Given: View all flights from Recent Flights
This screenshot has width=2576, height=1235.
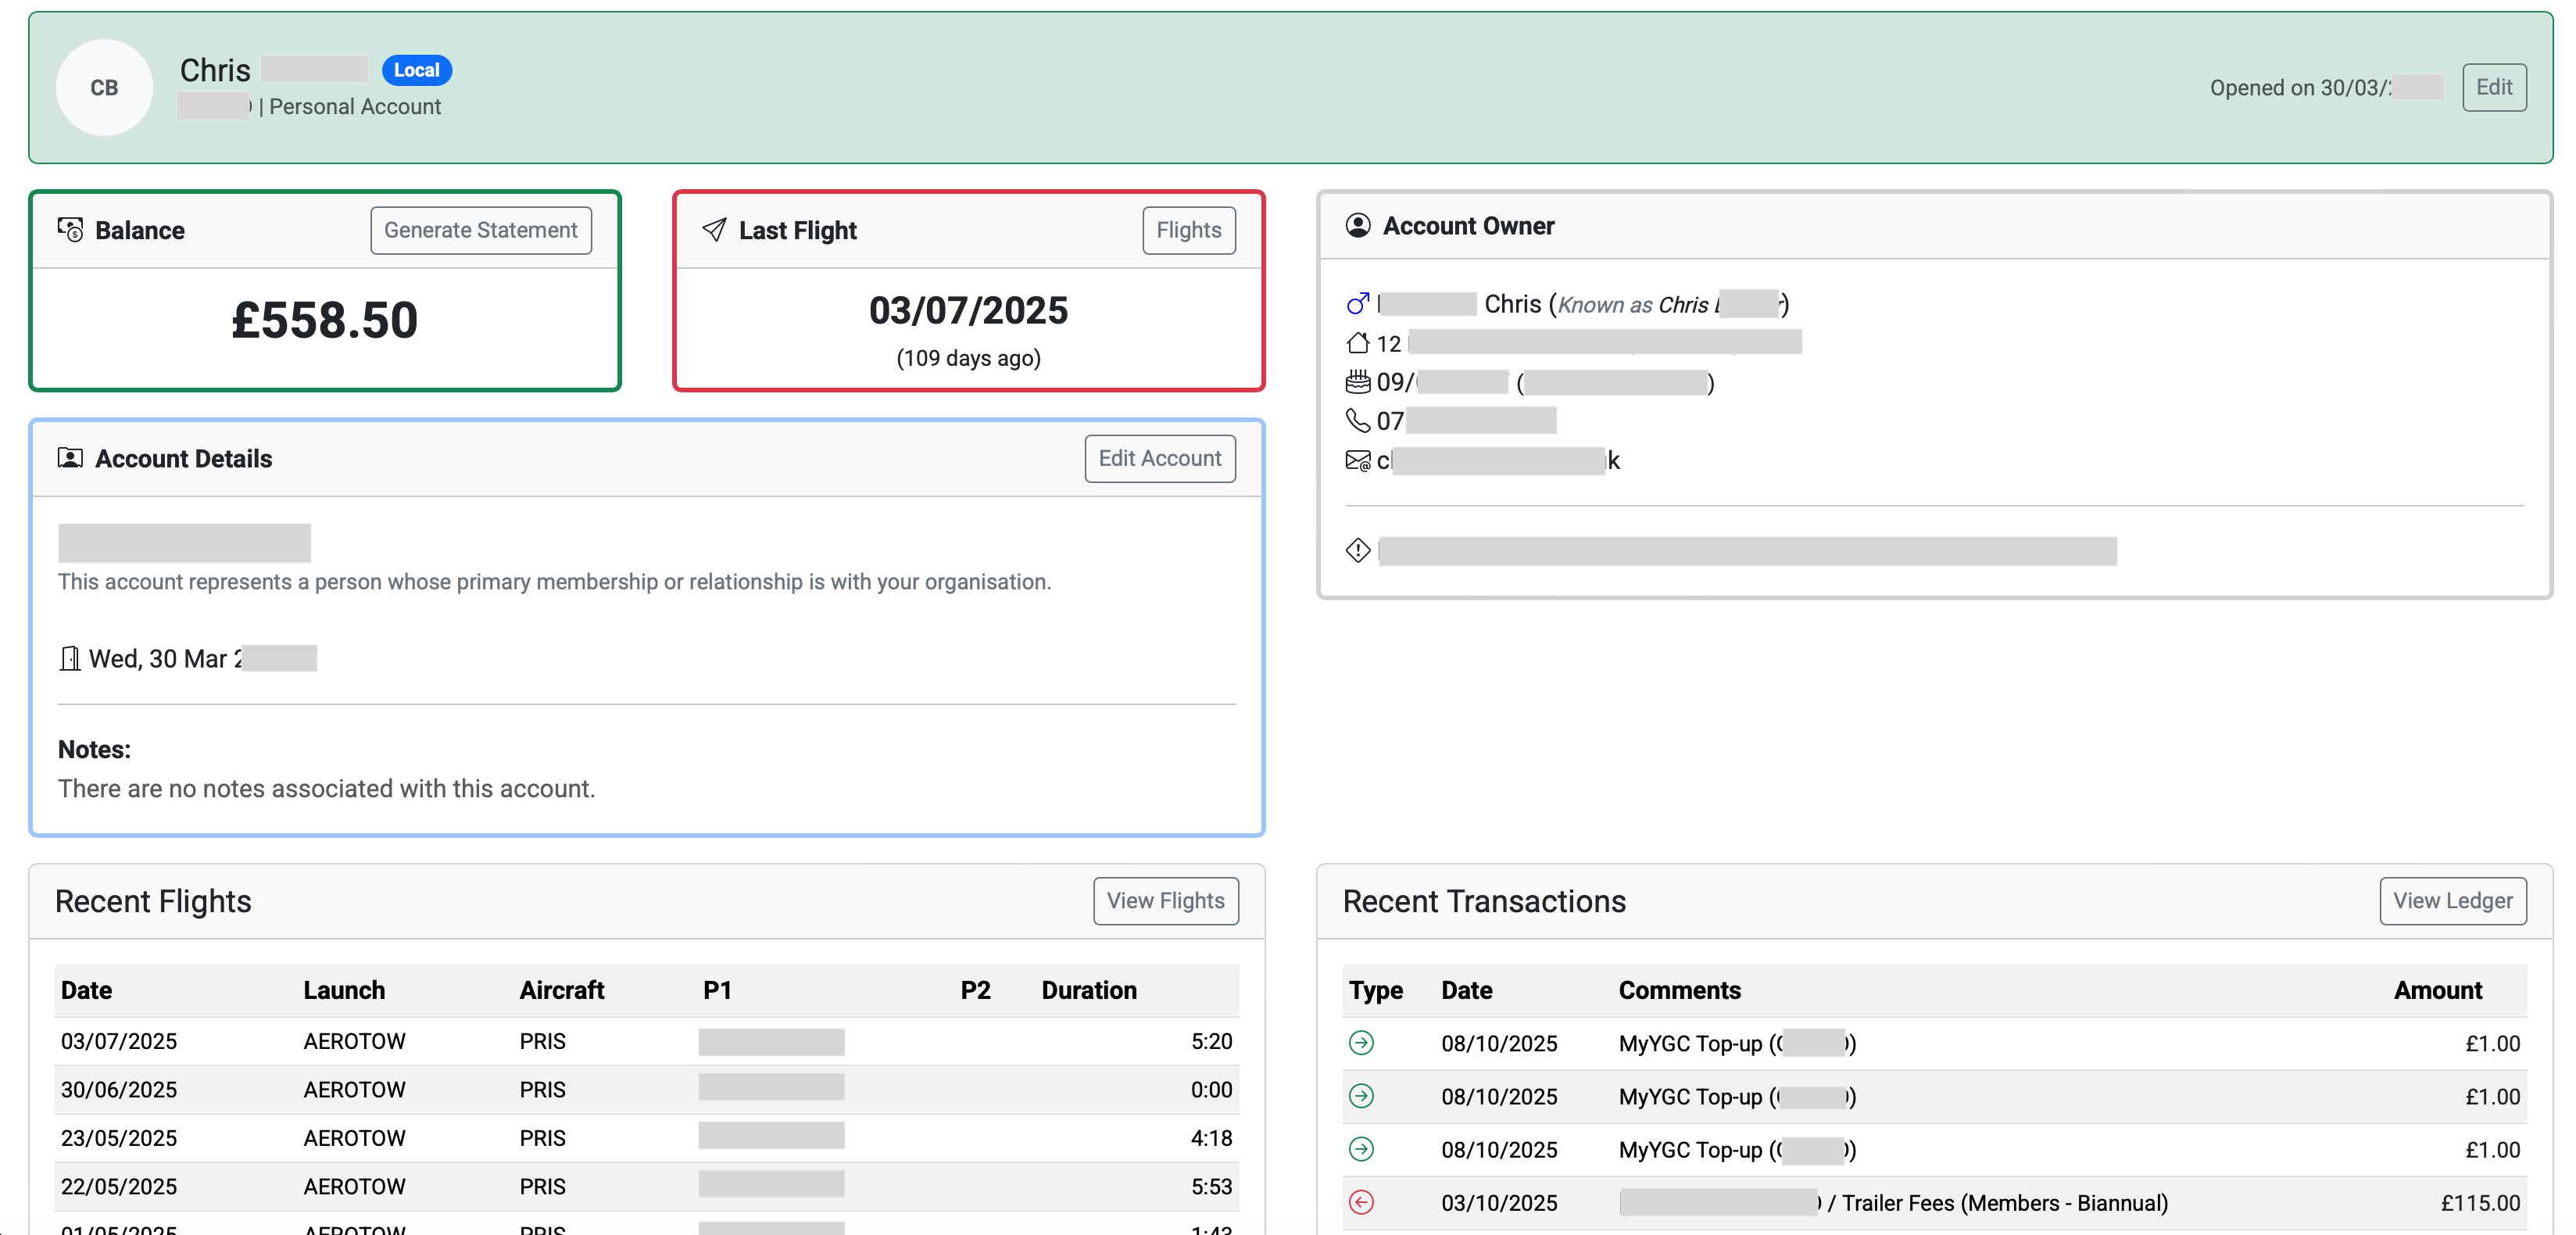Looking at the screenshot, I should click(1165, 900).
